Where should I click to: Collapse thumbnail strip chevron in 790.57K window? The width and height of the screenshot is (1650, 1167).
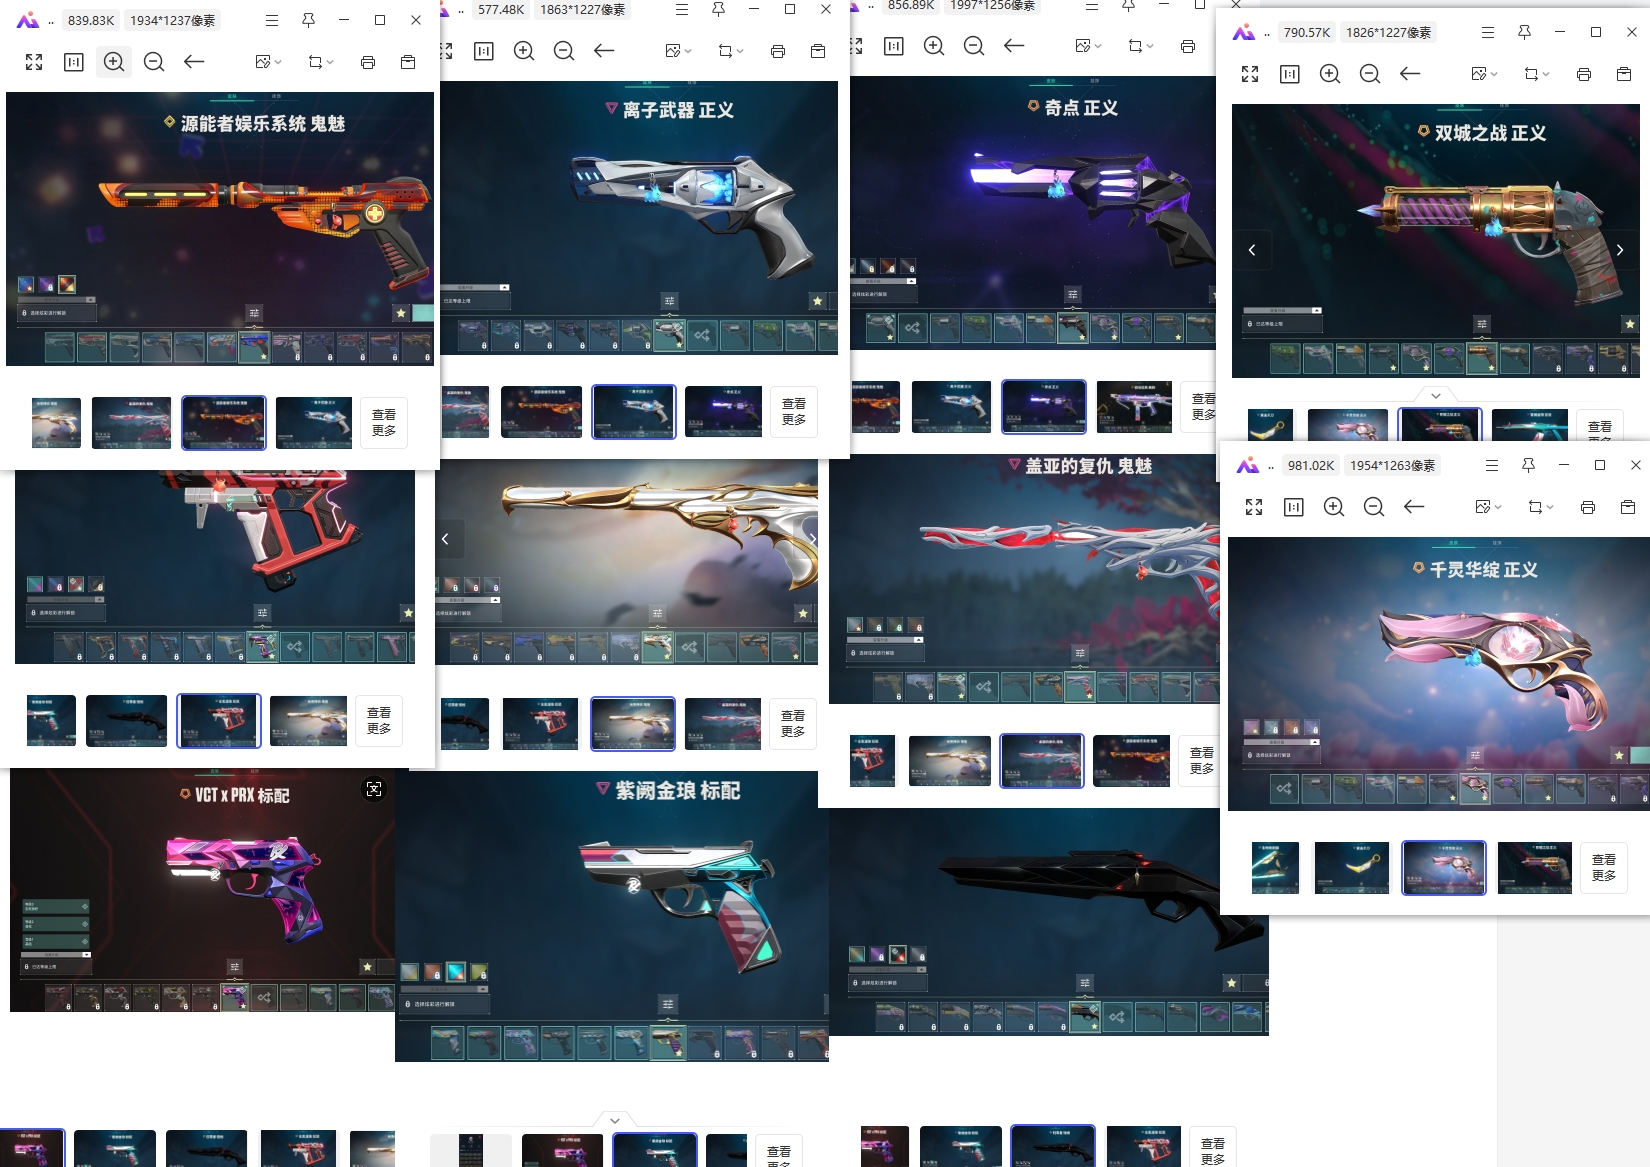(1436, 395)
